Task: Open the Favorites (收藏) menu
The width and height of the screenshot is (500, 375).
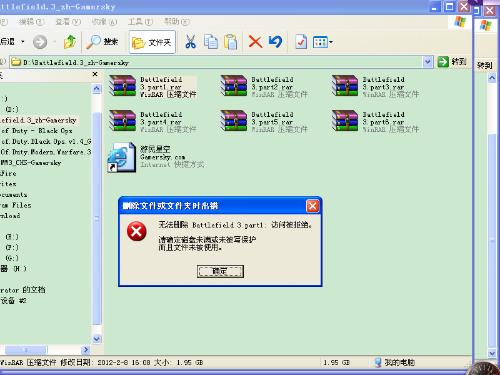Action: (104, 22)
